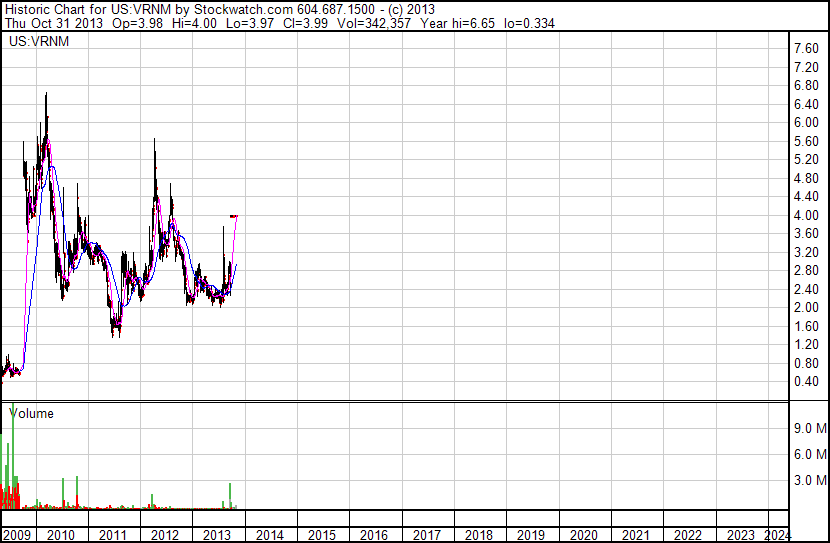This screenshot has width=830, height=543.
Task: Click the 2013 year label on time axis
Action: (217, 535)
